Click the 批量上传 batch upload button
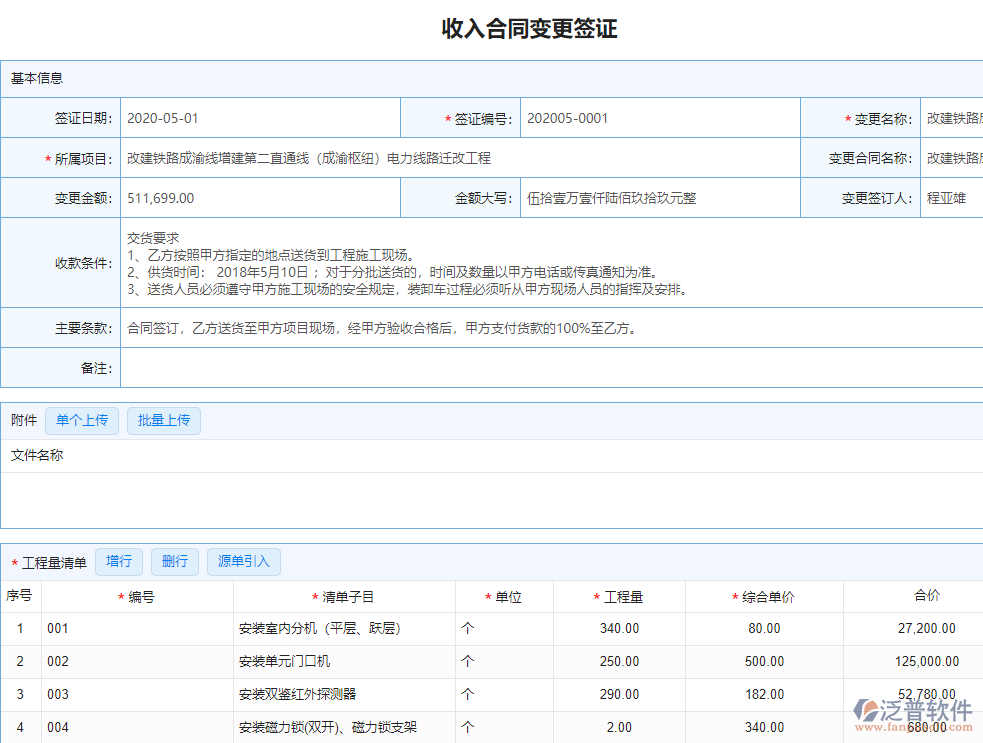983x743 pixels. click(x=164, y=420)
